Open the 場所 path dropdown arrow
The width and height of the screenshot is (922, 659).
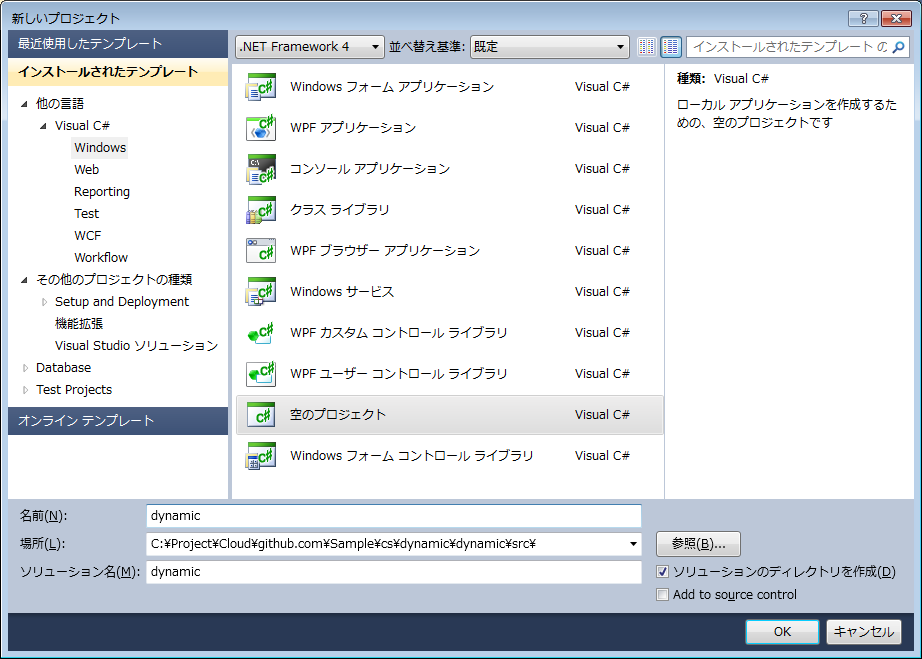(633, 544)
